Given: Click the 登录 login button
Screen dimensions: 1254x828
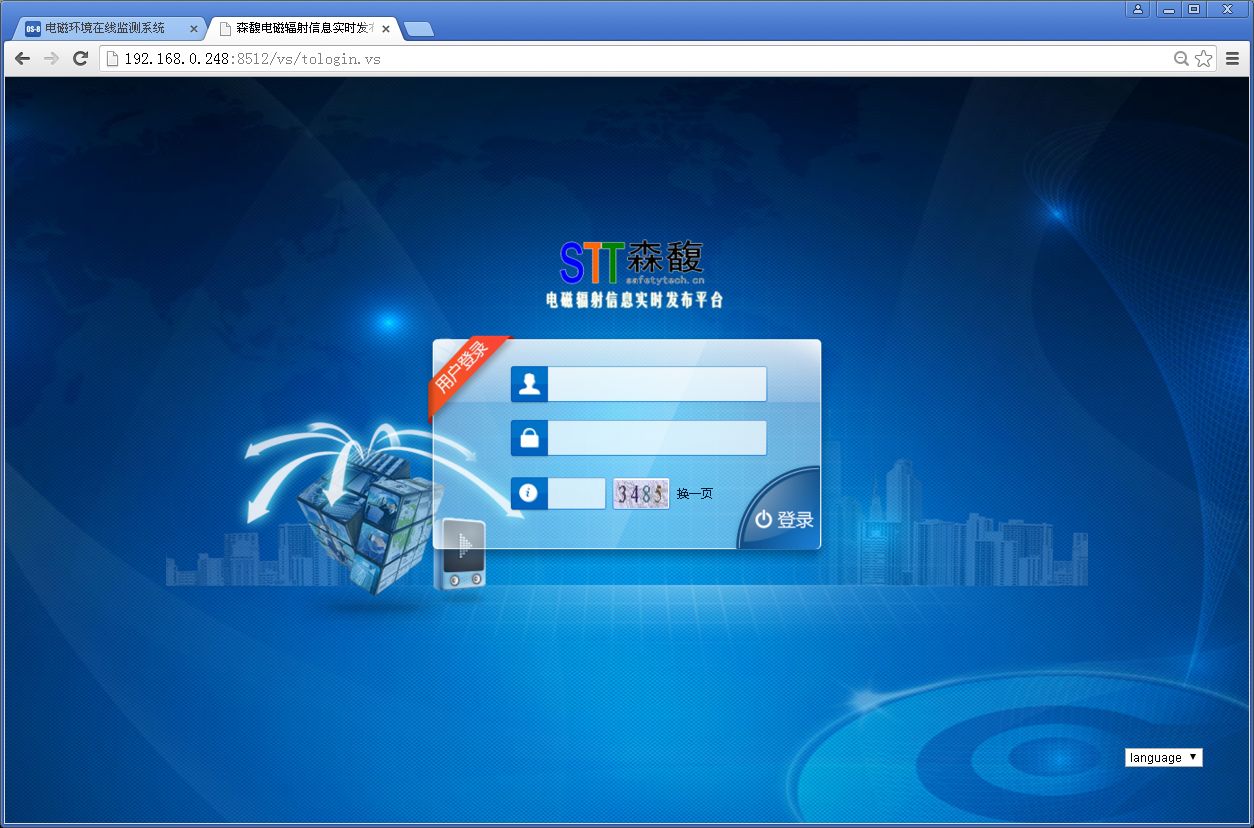Looking at the screenshot, I should [x=784, y=519].
